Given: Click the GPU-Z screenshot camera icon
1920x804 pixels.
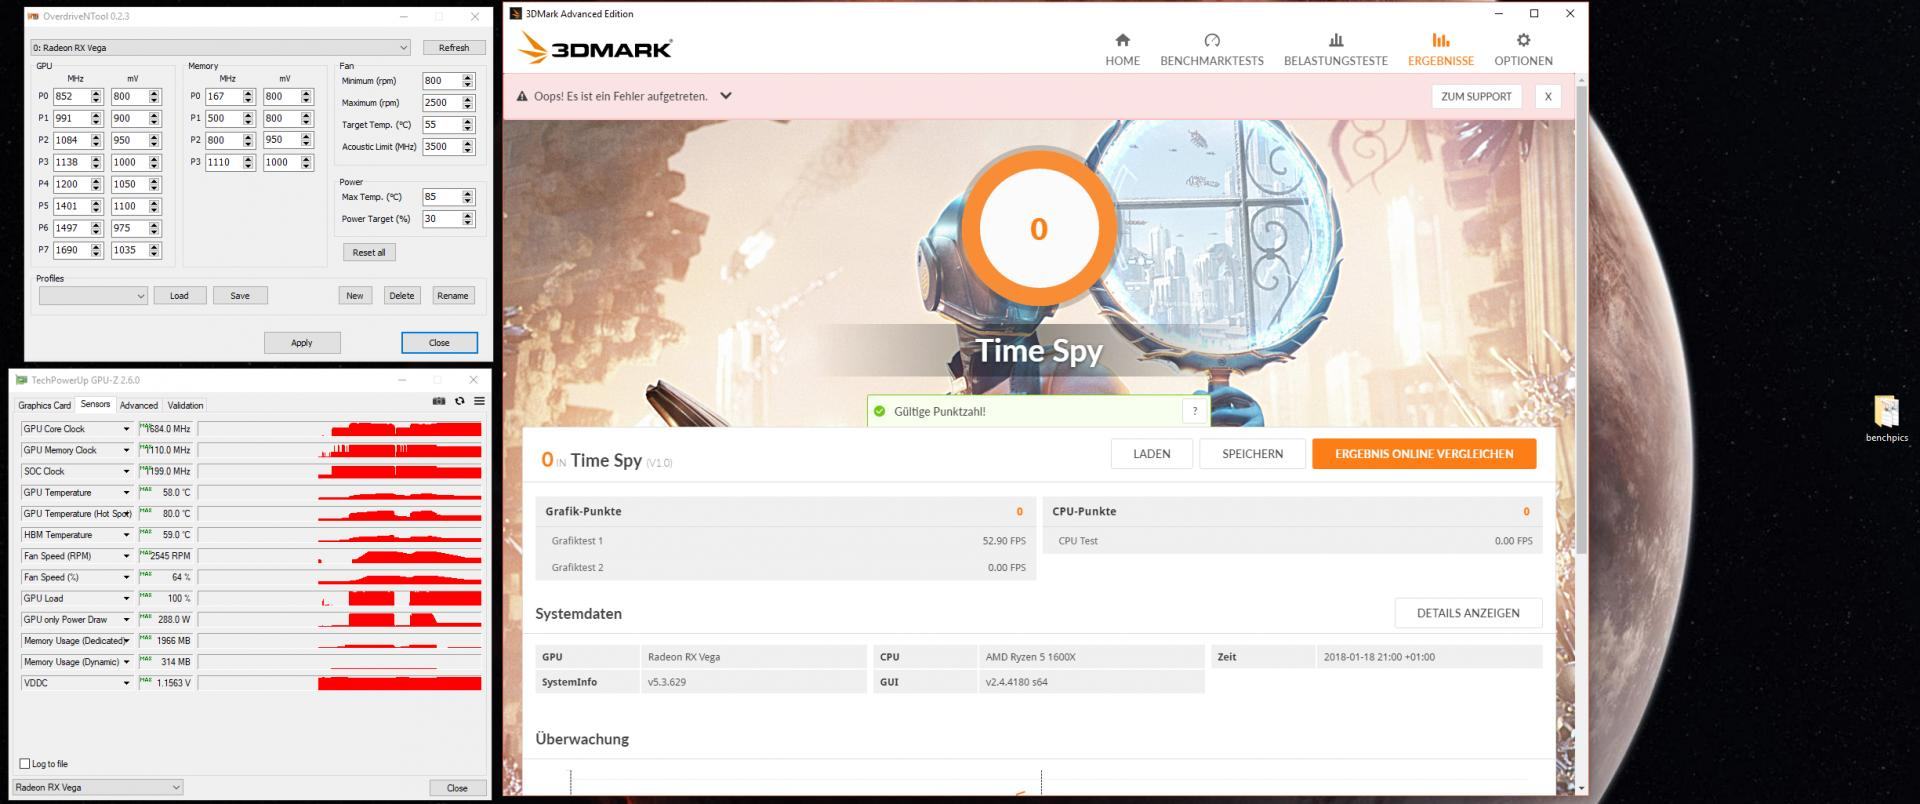Looking at the screenshot, I should [x=439, y=401].
